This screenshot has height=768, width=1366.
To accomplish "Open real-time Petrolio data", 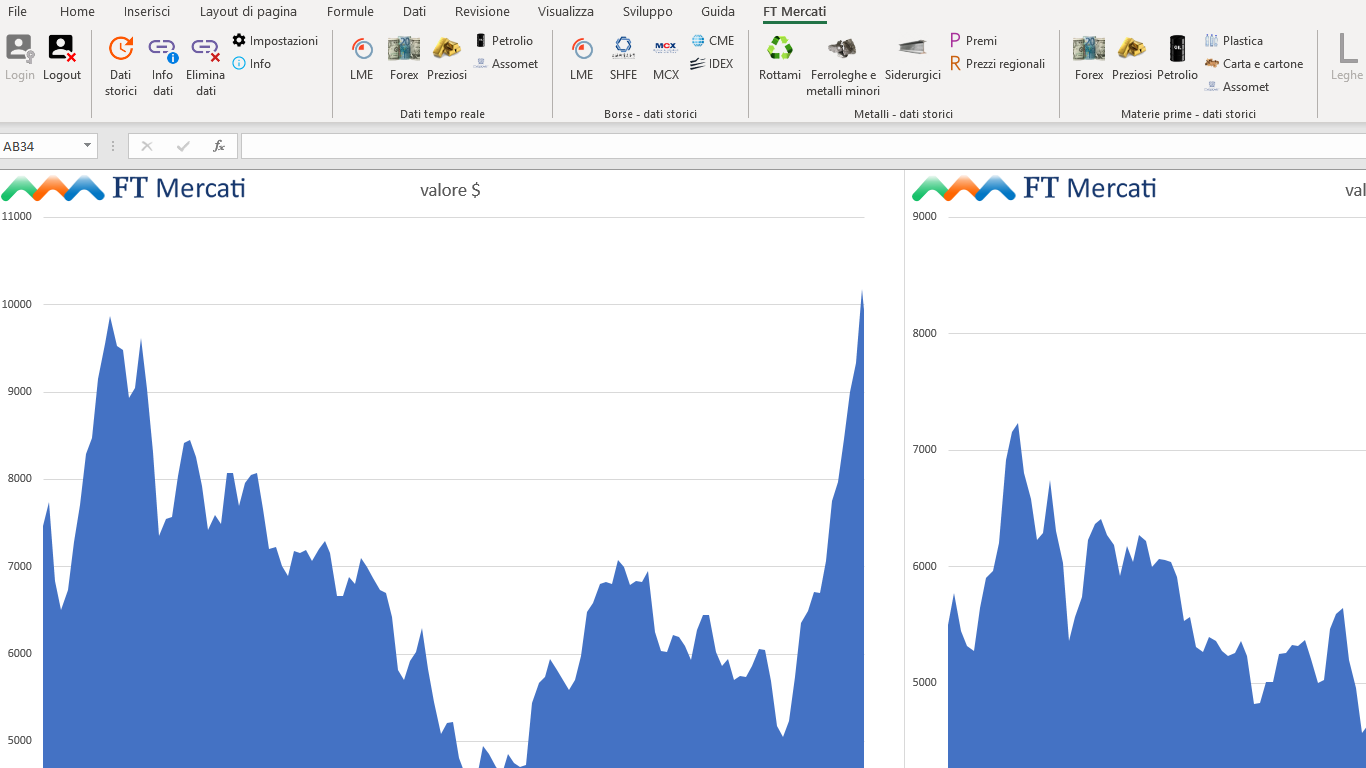I will click(x=504, y=41).
